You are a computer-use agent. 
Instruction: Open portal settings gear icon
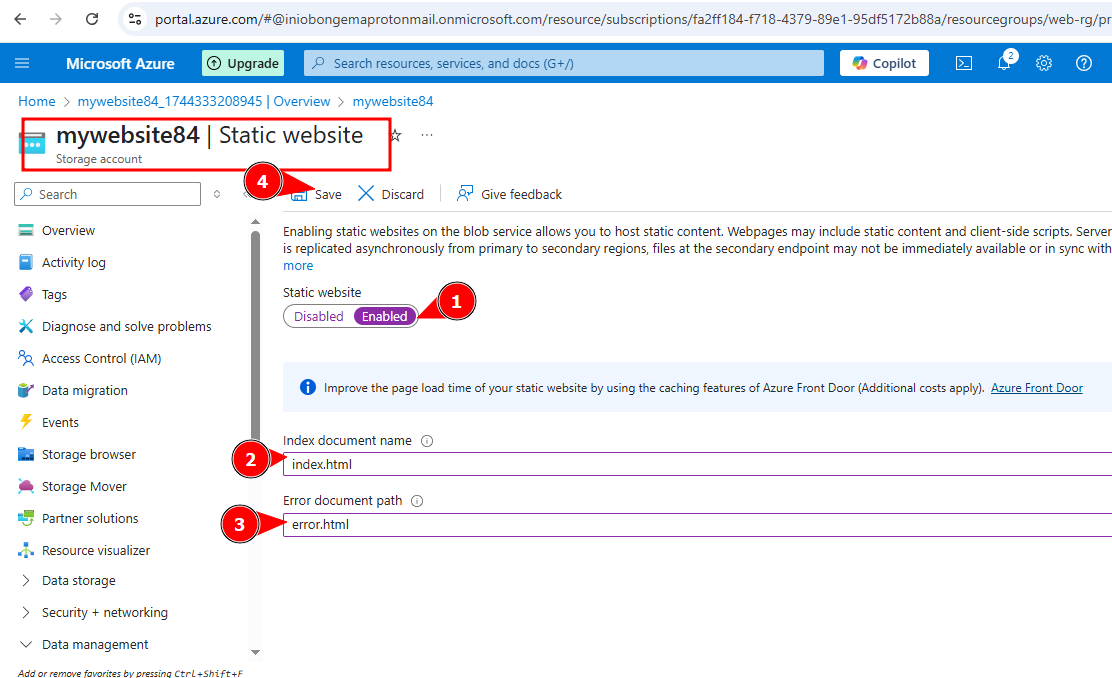coord(1044,63)
